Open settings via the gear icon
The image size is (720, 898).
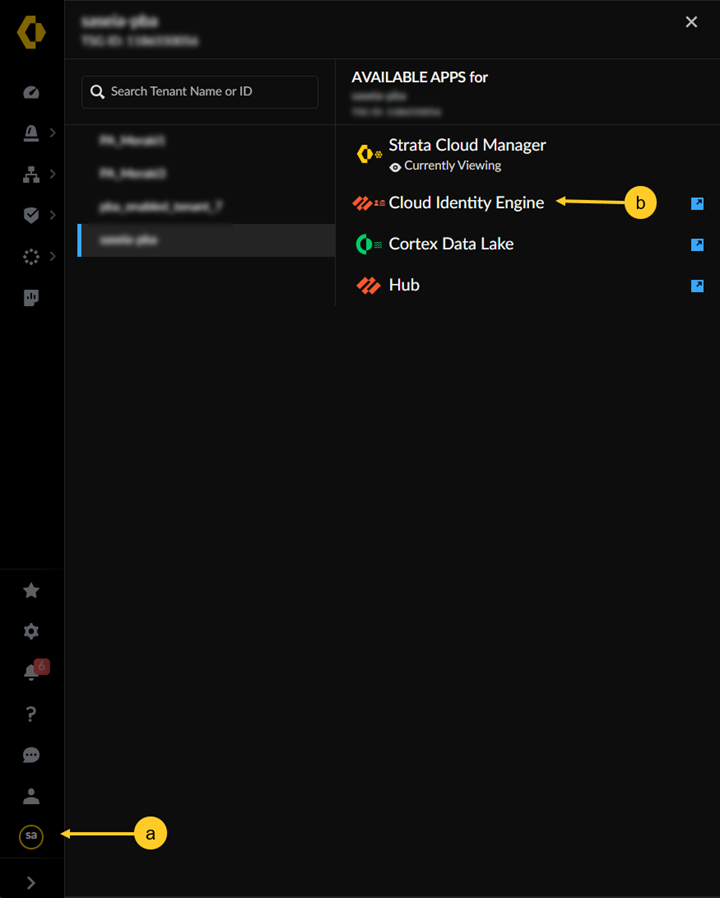[x=31, y=631]
